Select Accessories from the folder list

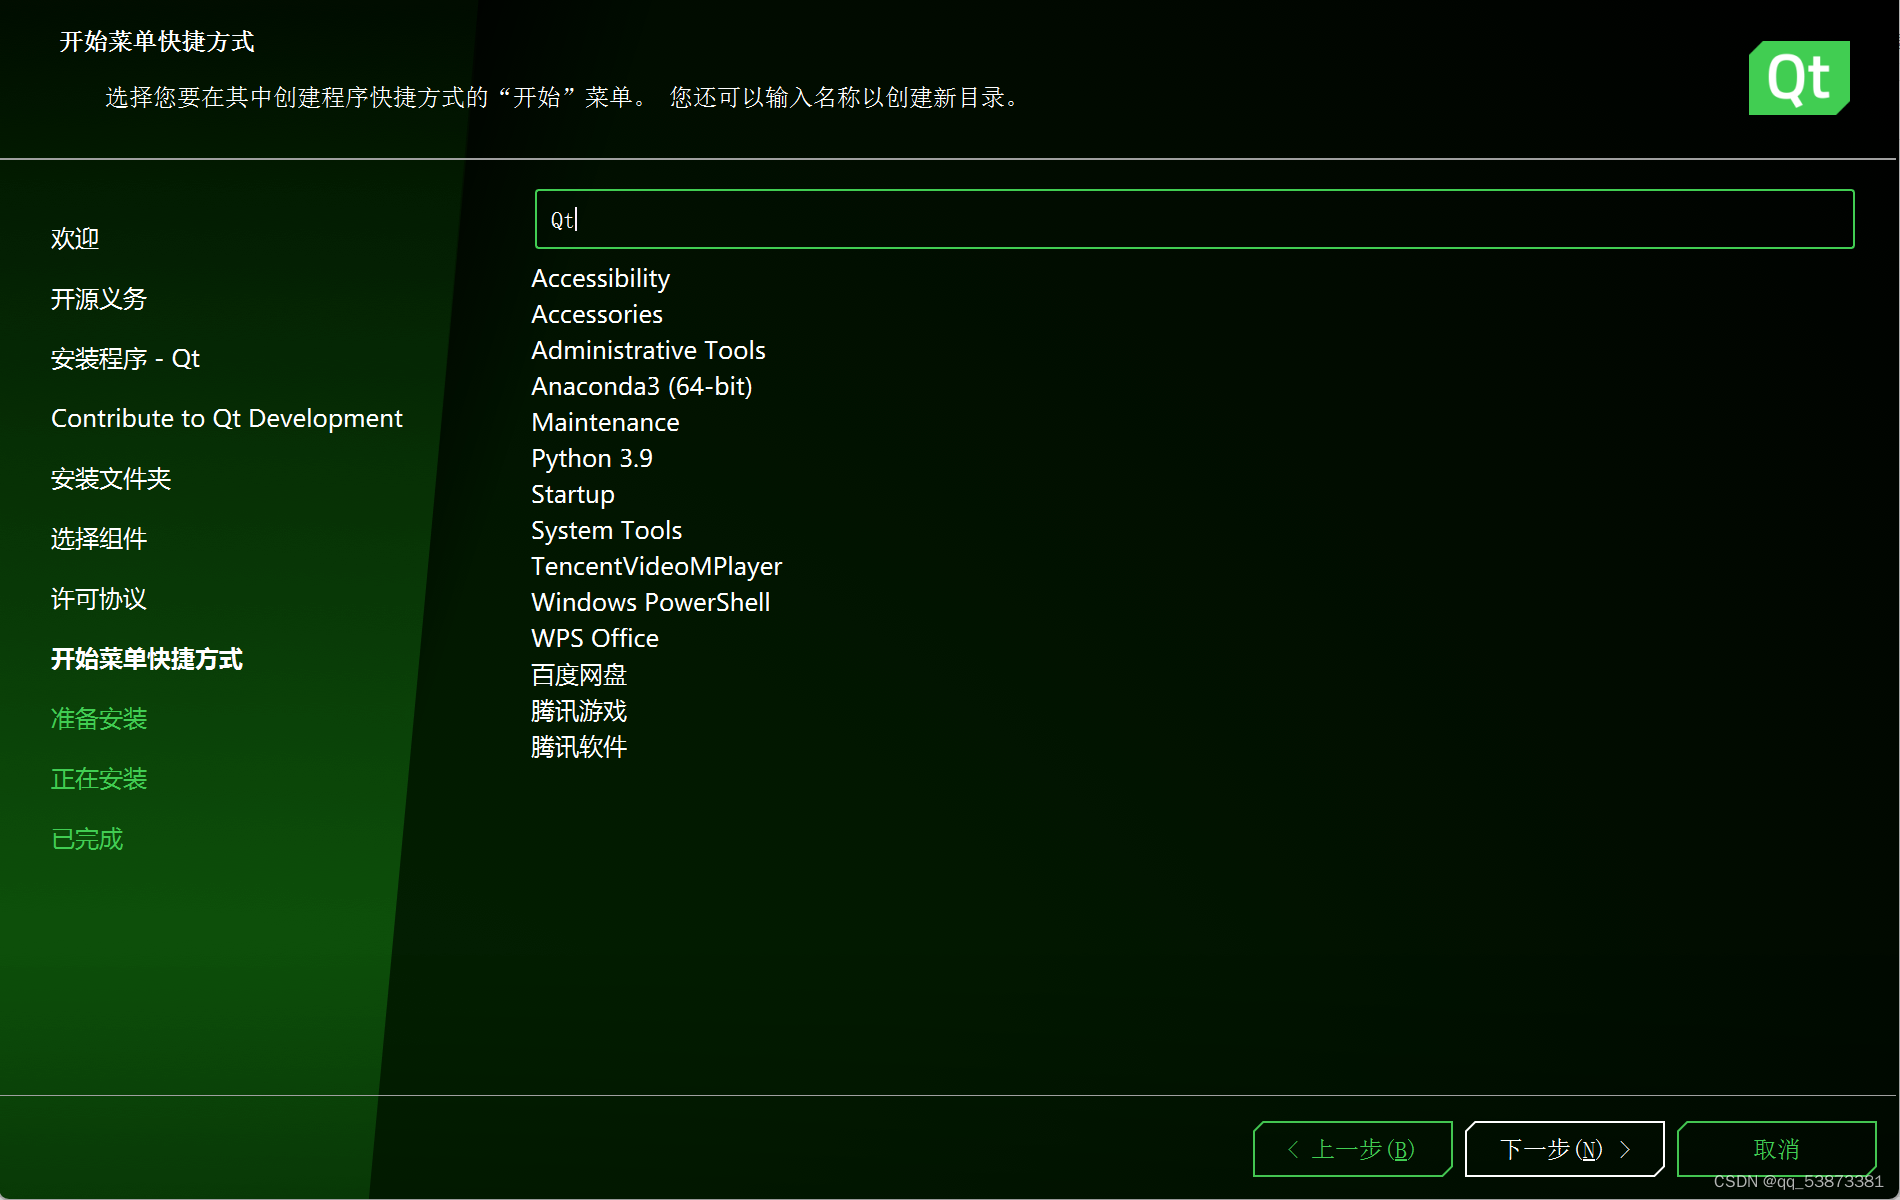point(596,314)
